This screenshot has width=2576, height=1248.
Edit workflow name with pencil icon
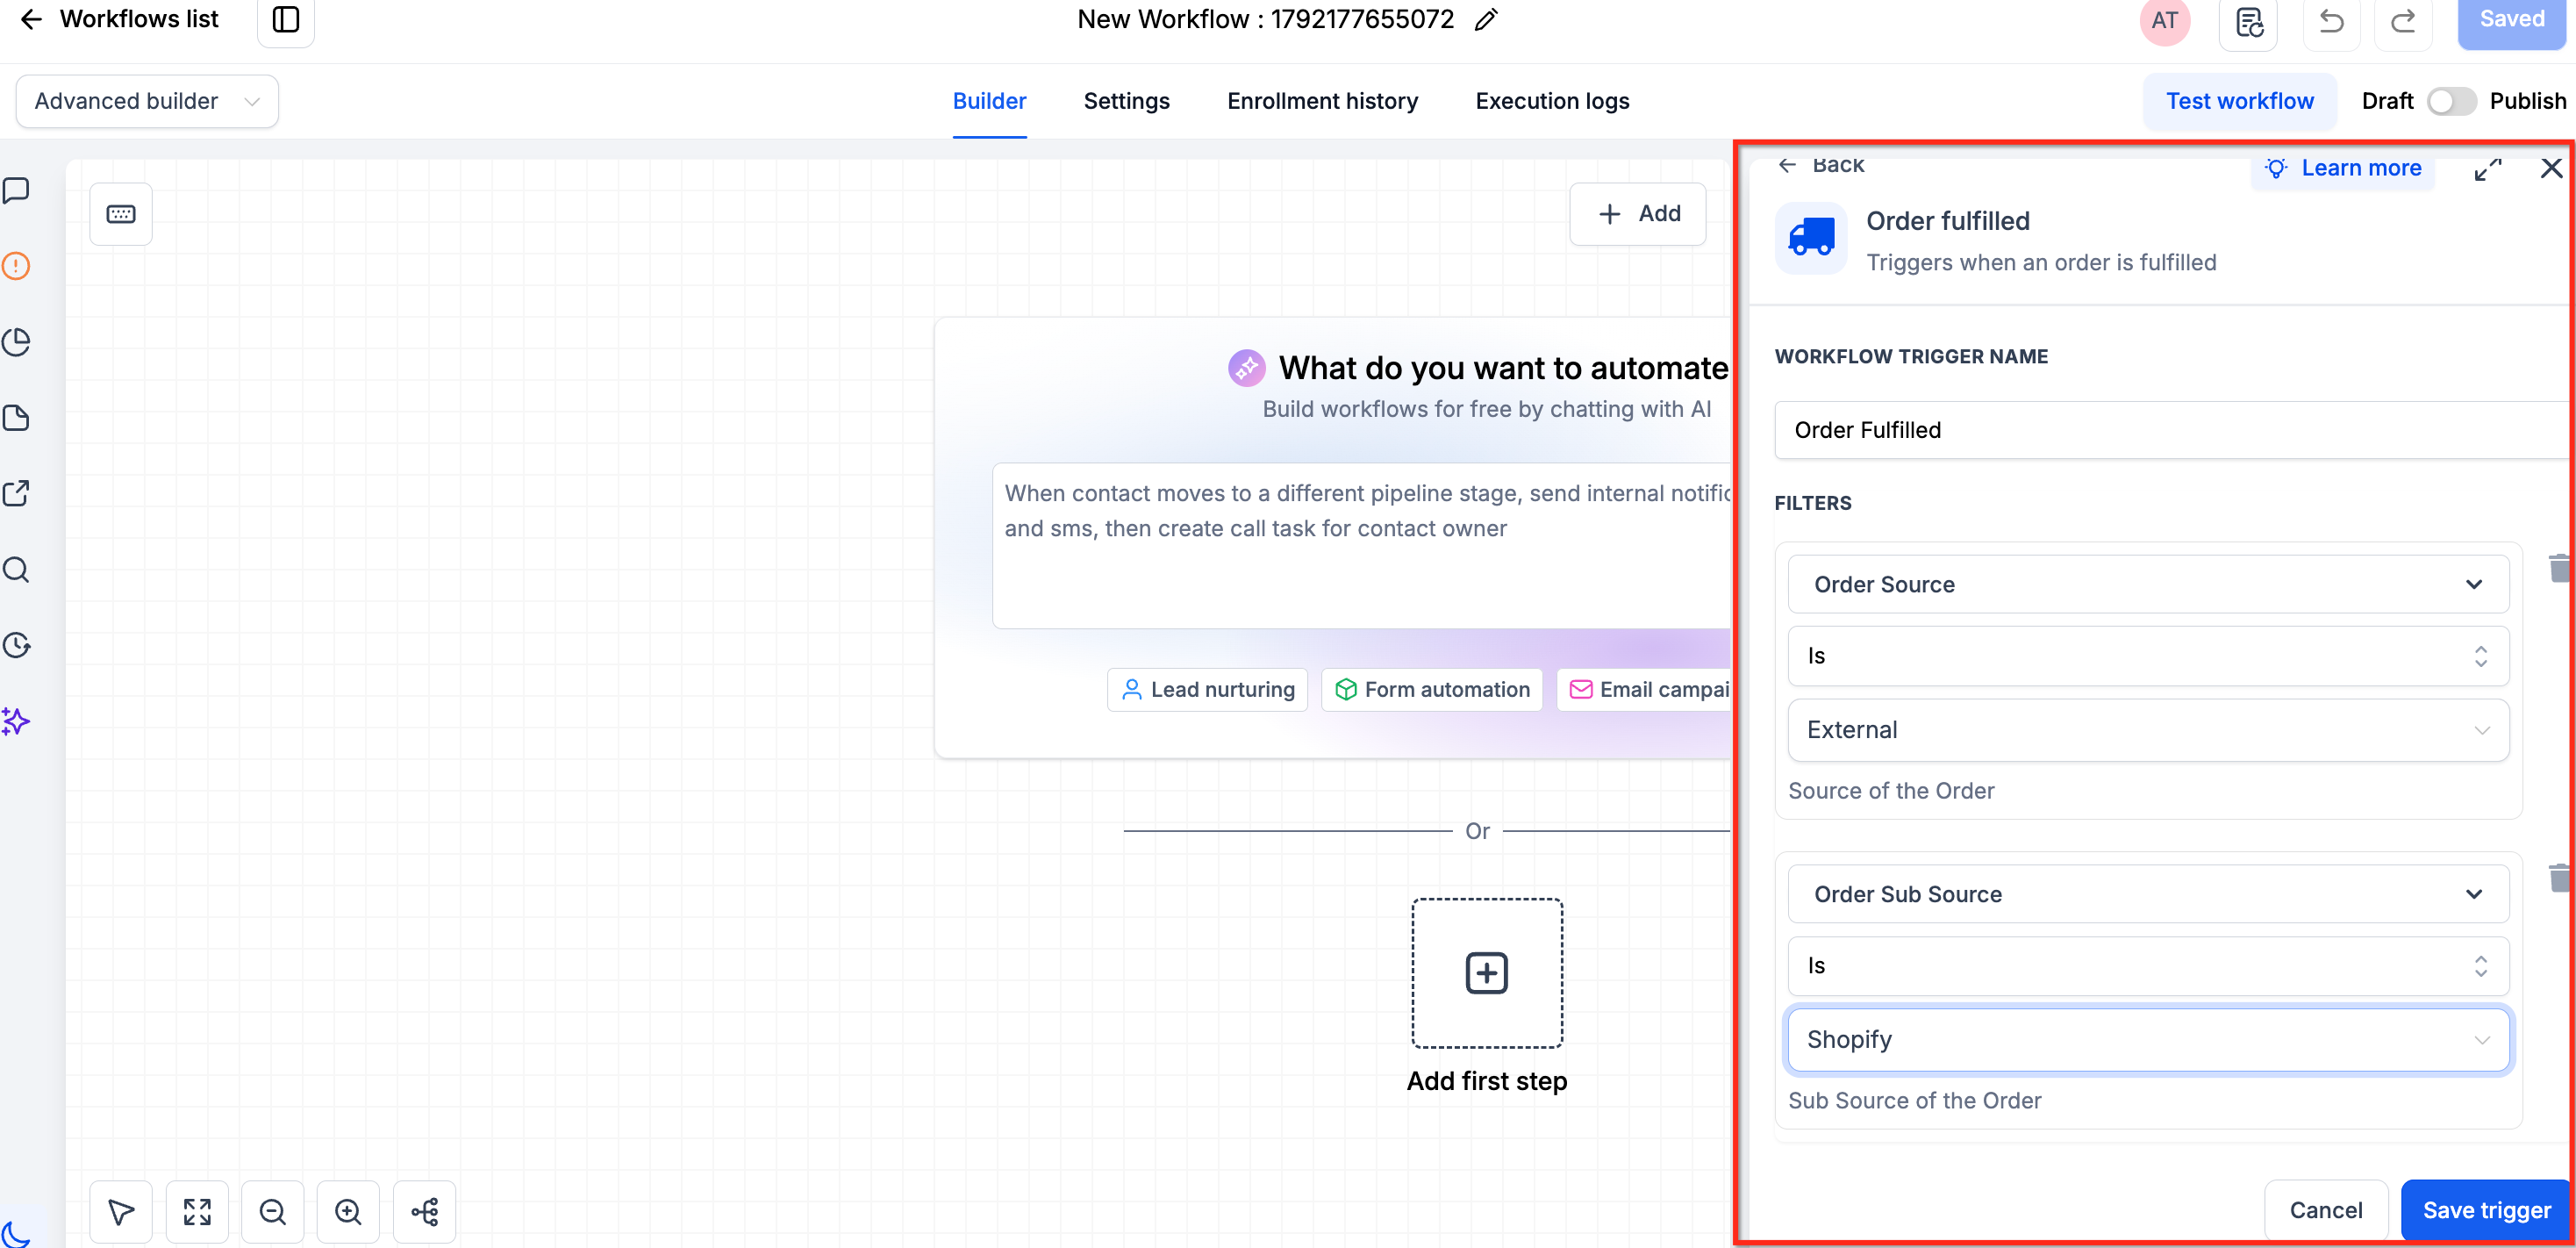point(1486,20)
